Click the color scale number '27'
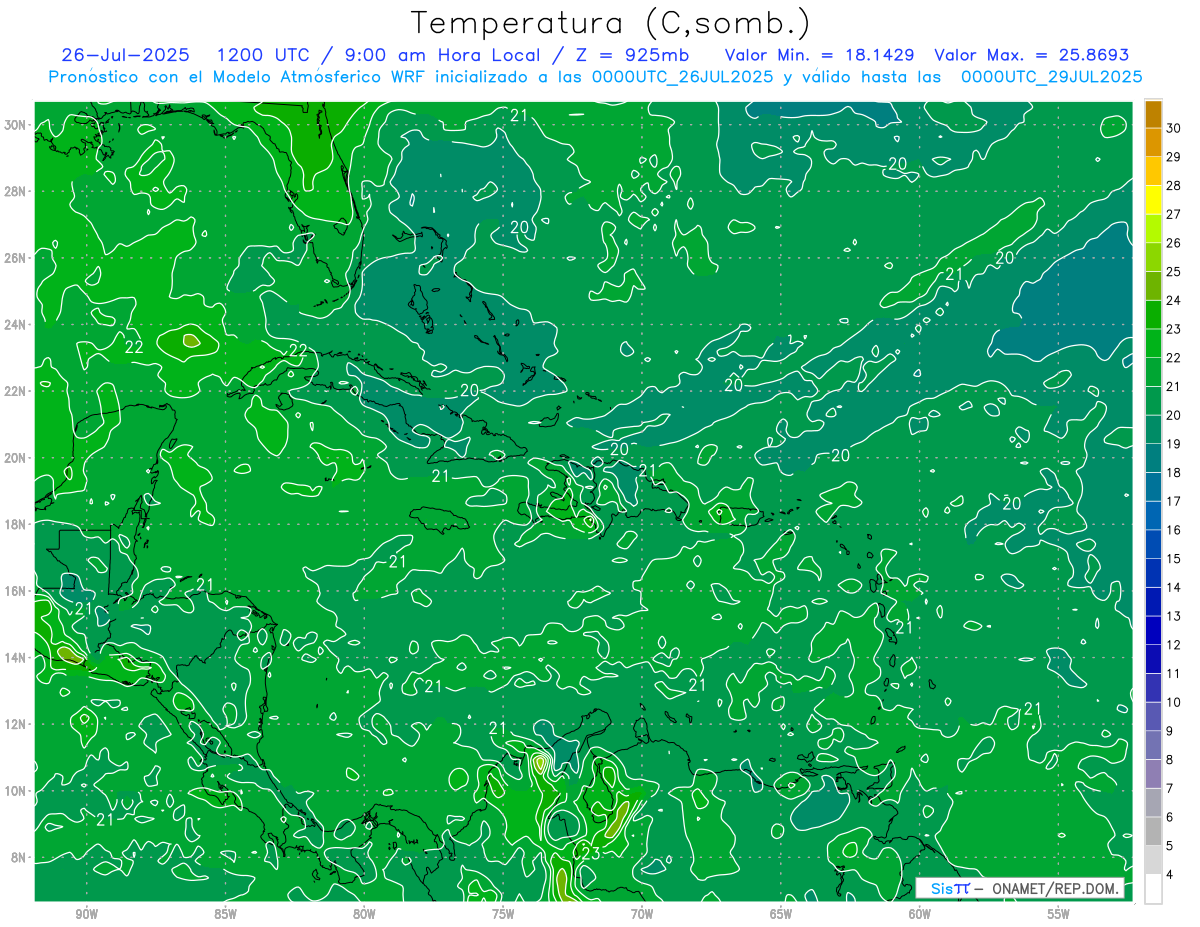1200x927 pixels. coord(1173,214)
